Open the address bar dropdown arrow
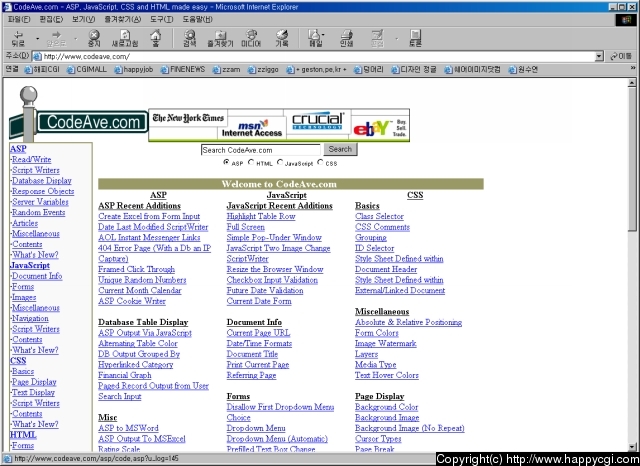 click(599, 56)
